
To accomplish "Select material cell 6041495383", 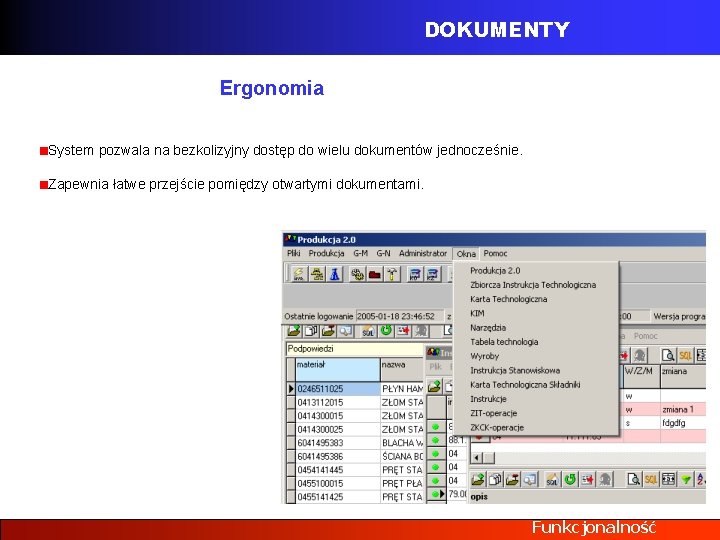I will pyautogui.click(x=337, y=443).
